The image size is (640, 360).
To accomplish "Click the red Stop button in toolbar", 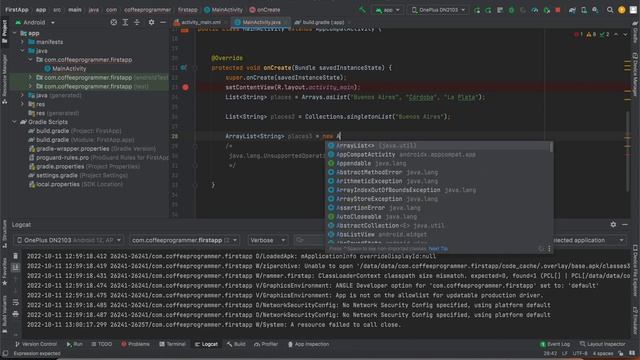I will [558, 10].
